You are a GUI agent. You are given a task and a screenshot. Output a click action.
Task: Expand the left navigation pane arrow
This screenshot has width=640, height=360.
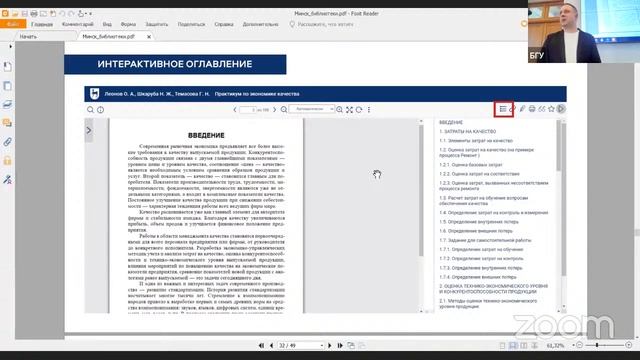coord(11,47)
